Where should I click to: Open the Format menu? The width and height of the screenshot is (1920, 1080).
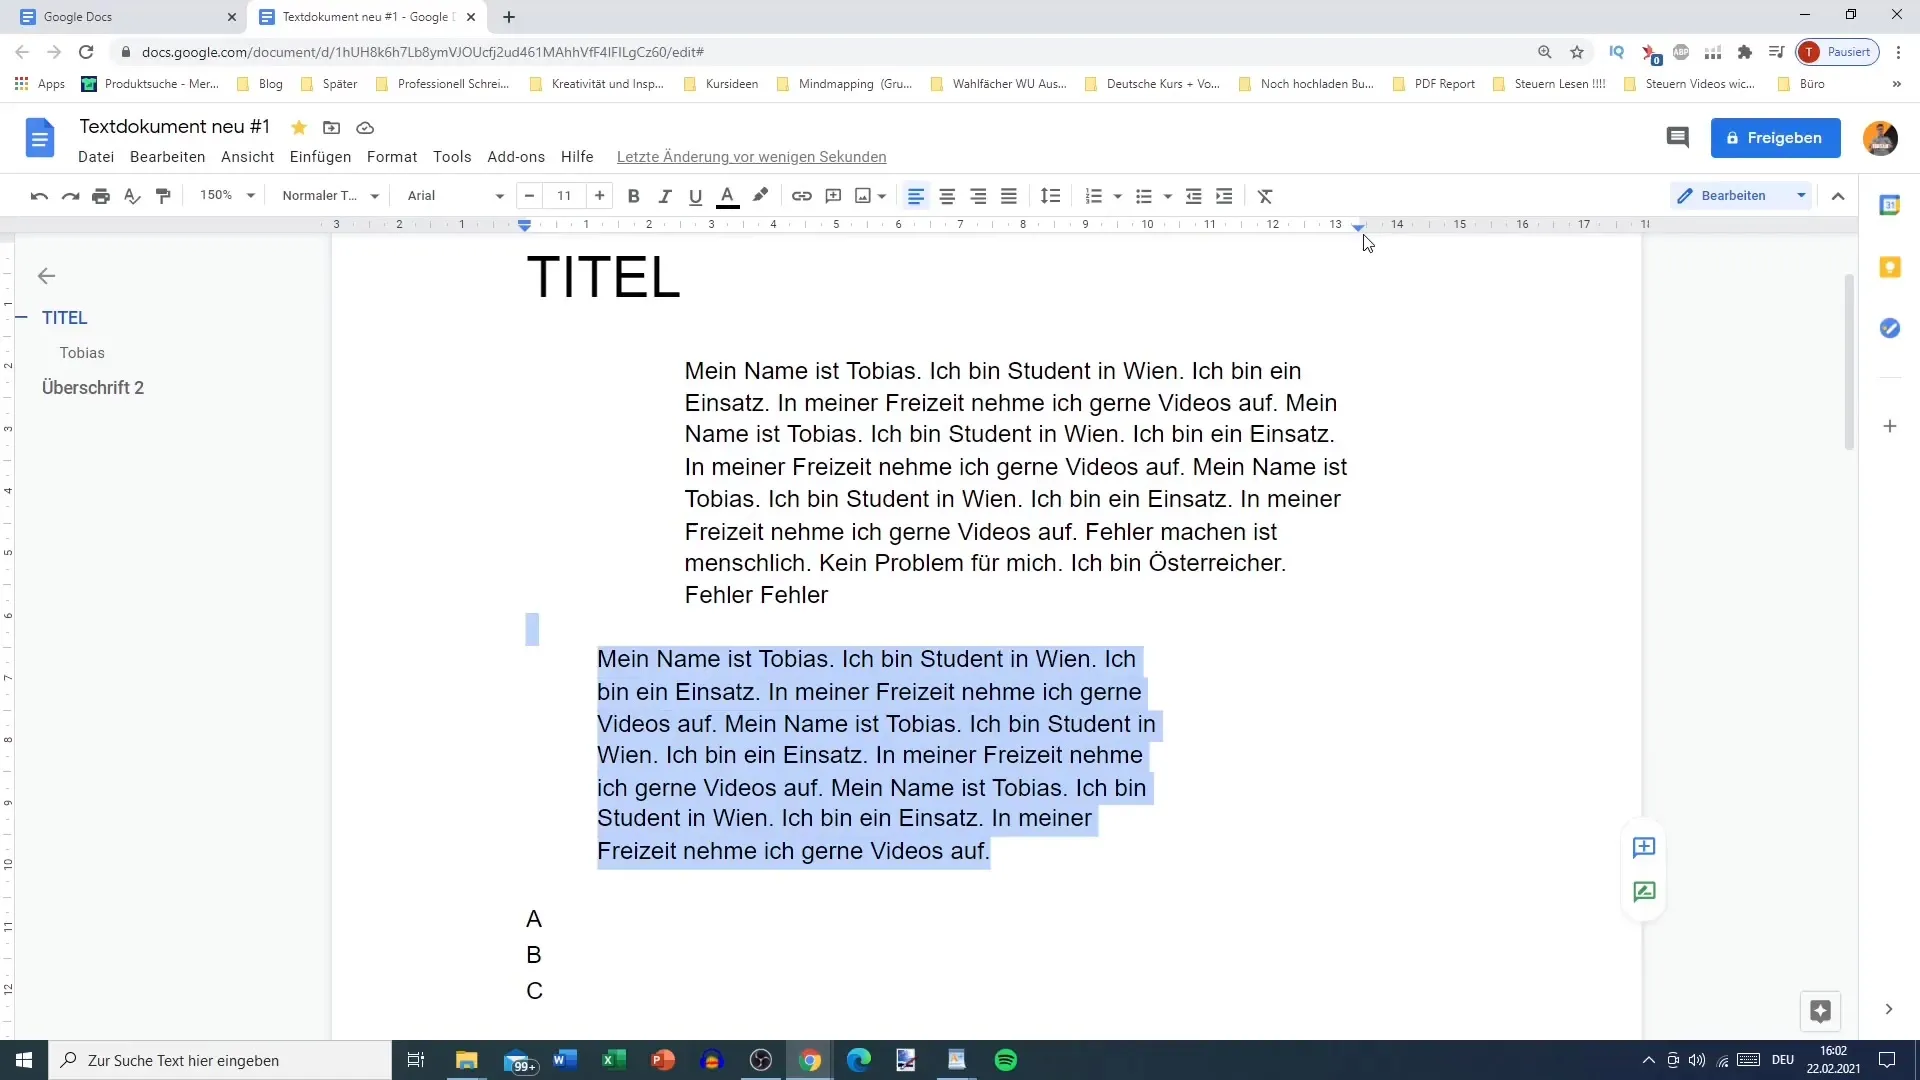[x=393, y=156]
